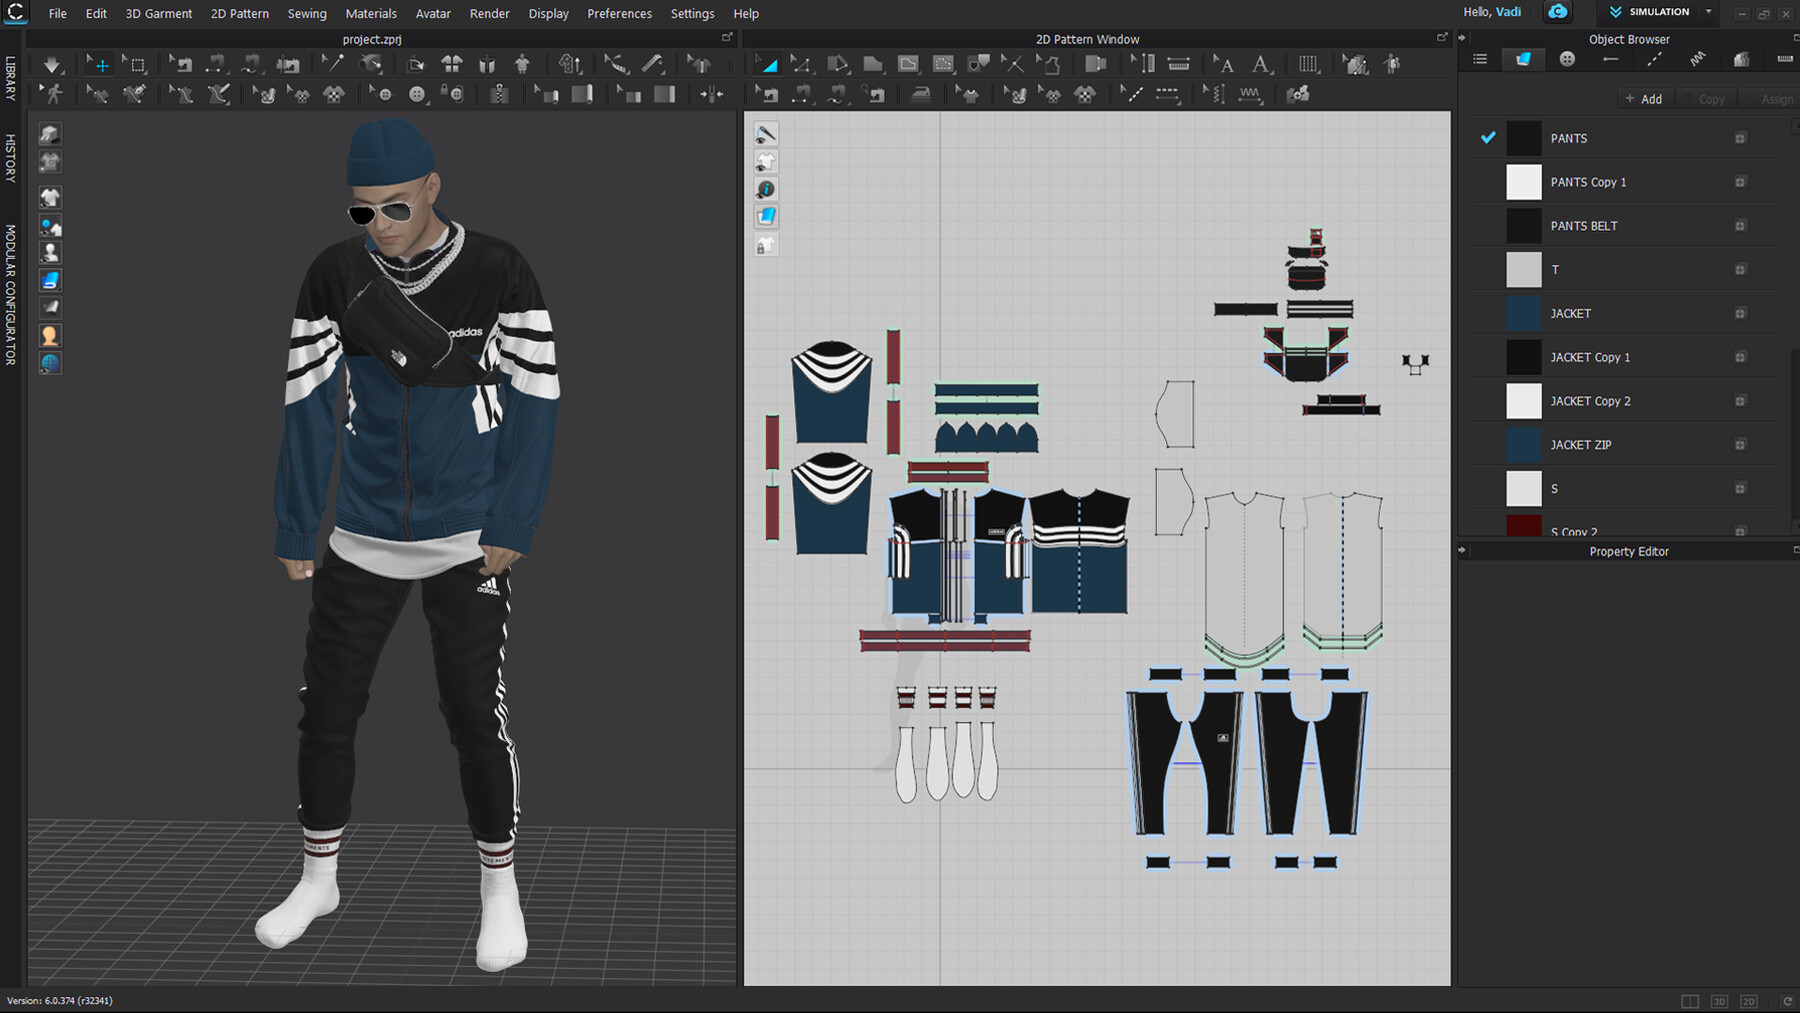The height and width of the screenshot is (1013, 1800).
Task: Open the Steam iron tool
Action: (921, 93)
